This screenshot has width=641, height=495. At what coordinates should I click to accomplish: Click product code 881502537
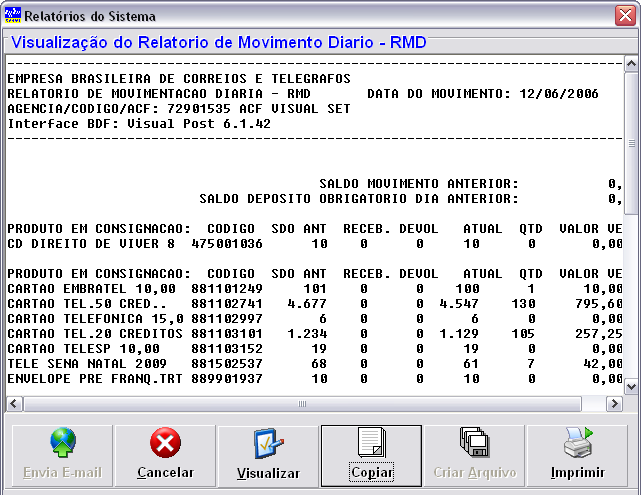pyautogui.click(x=227, y=363)
